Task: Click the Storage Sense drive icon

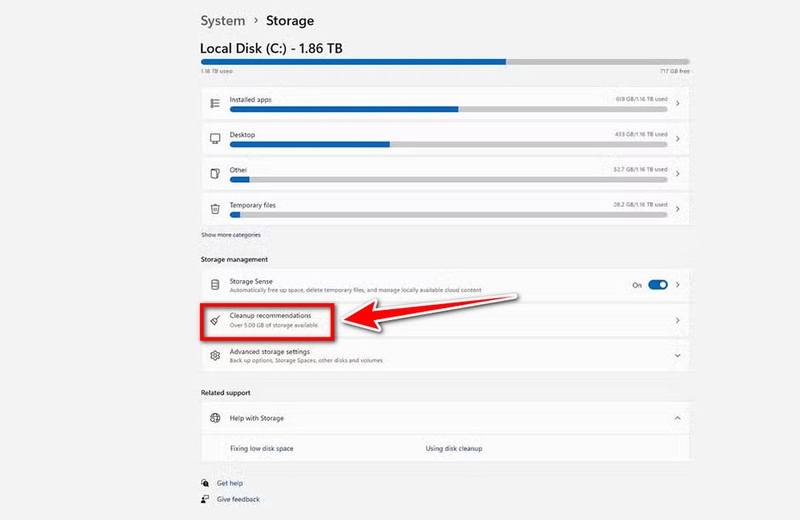Action: pyautogui.click(x=215, y=285)
